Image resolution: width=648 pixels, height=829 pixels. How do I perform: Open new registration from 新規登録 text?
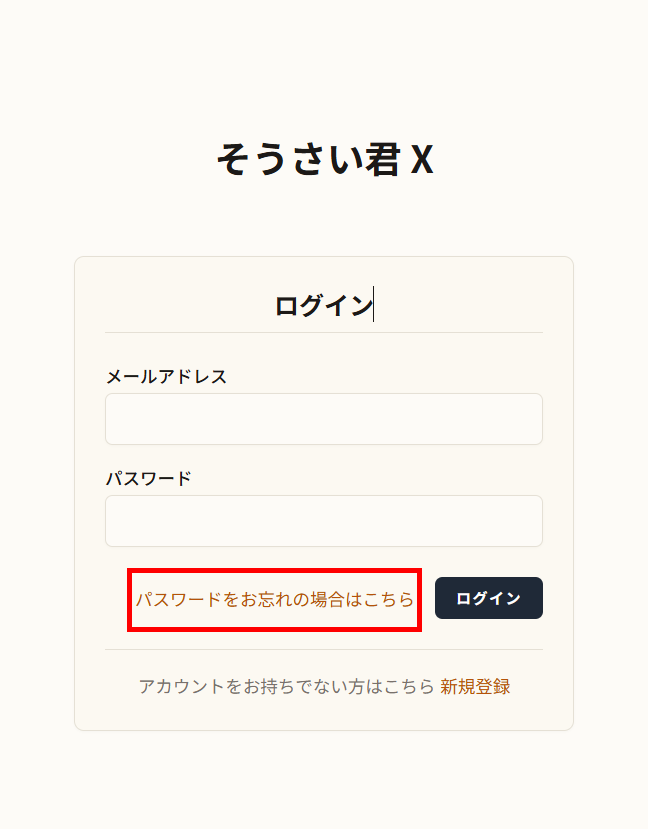475,687
